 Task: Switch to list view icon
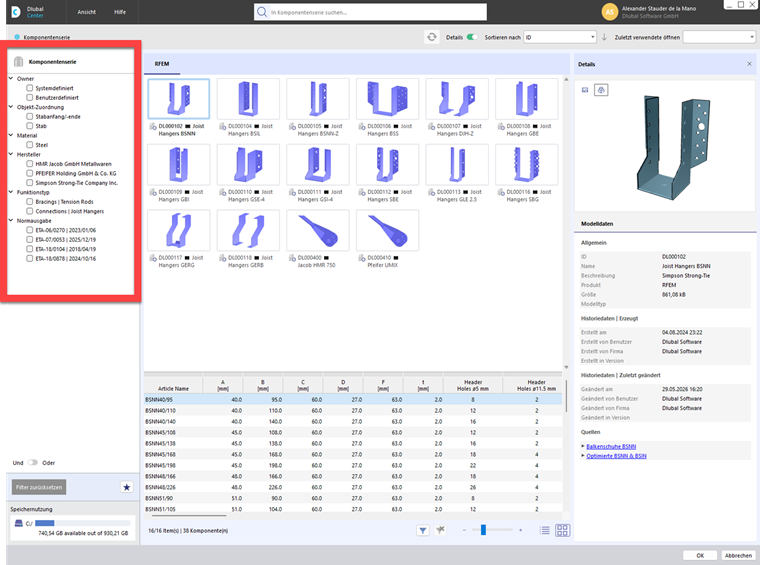(x=545, y=531)
